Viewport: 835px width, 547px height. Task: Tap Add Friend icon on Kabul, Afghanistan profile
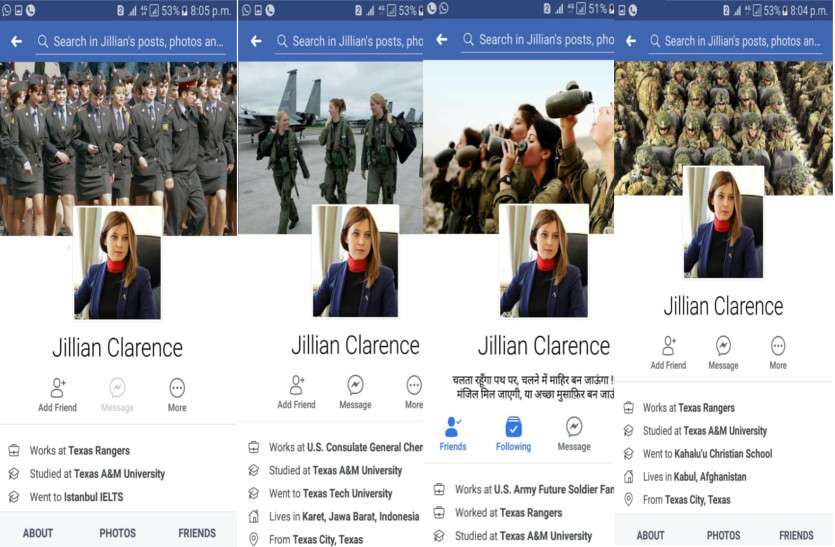tap(668, 346)
